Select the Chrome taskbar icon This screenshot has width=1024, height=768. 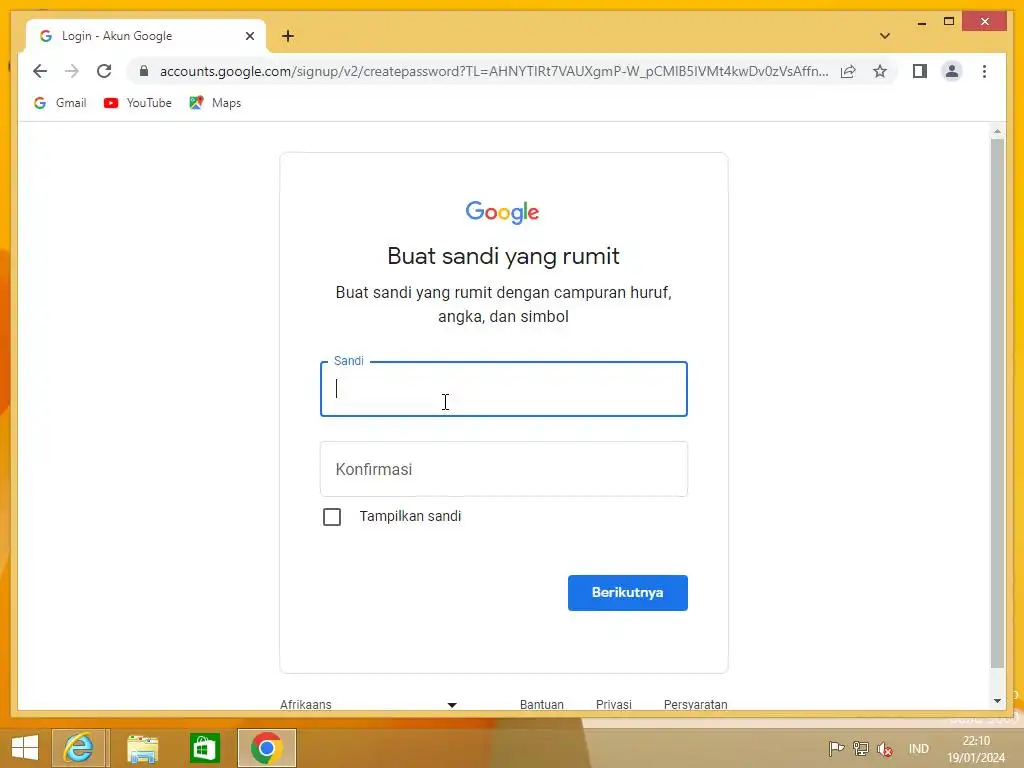[266, 748]
